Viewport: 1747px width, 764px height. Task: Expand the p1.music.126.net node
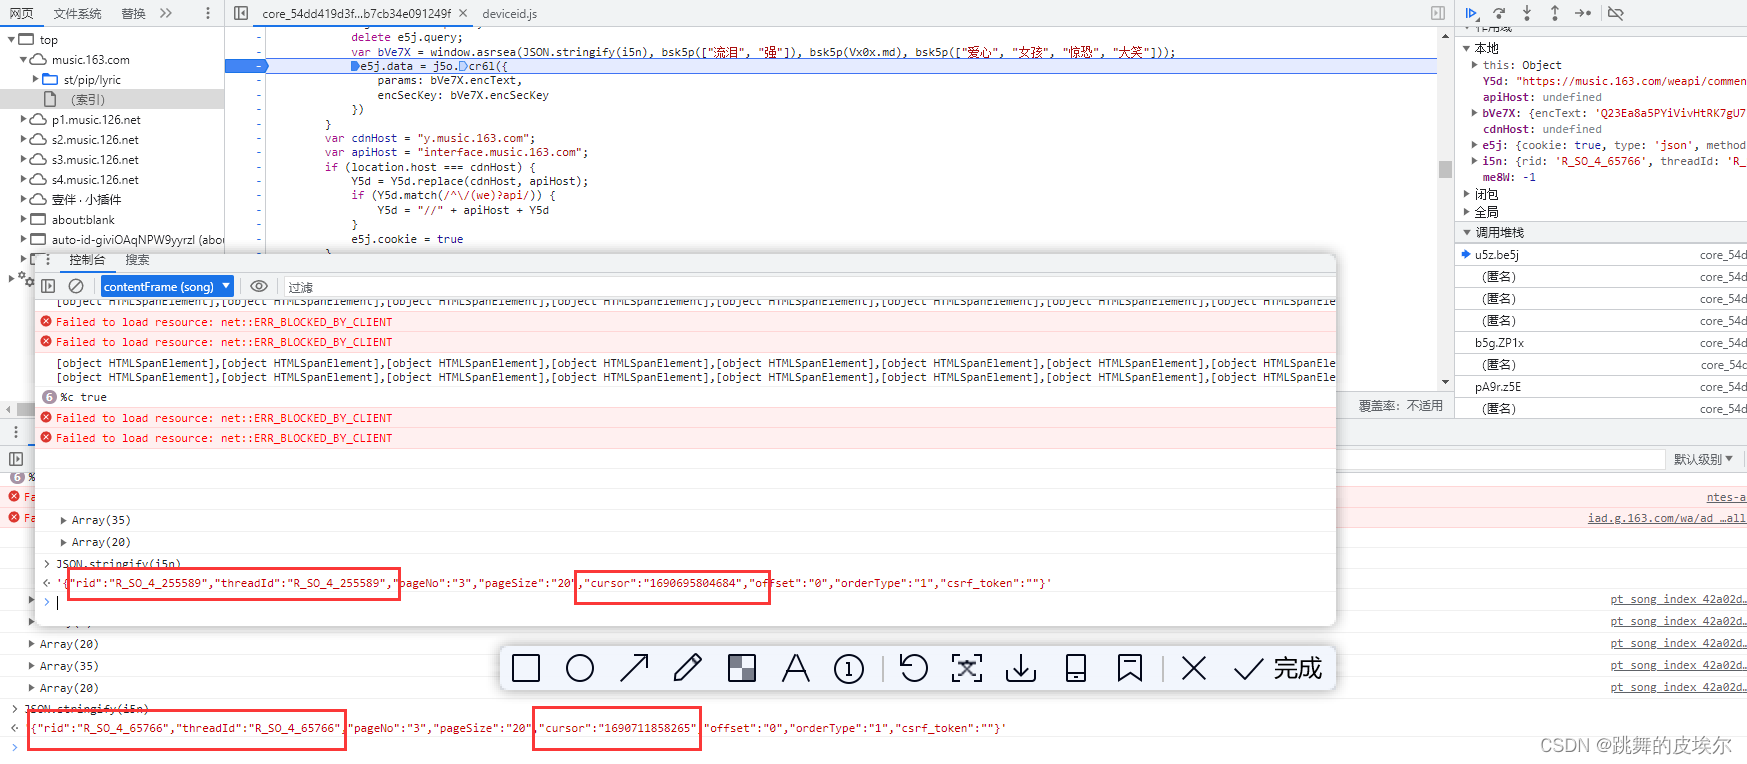(23, 119)
